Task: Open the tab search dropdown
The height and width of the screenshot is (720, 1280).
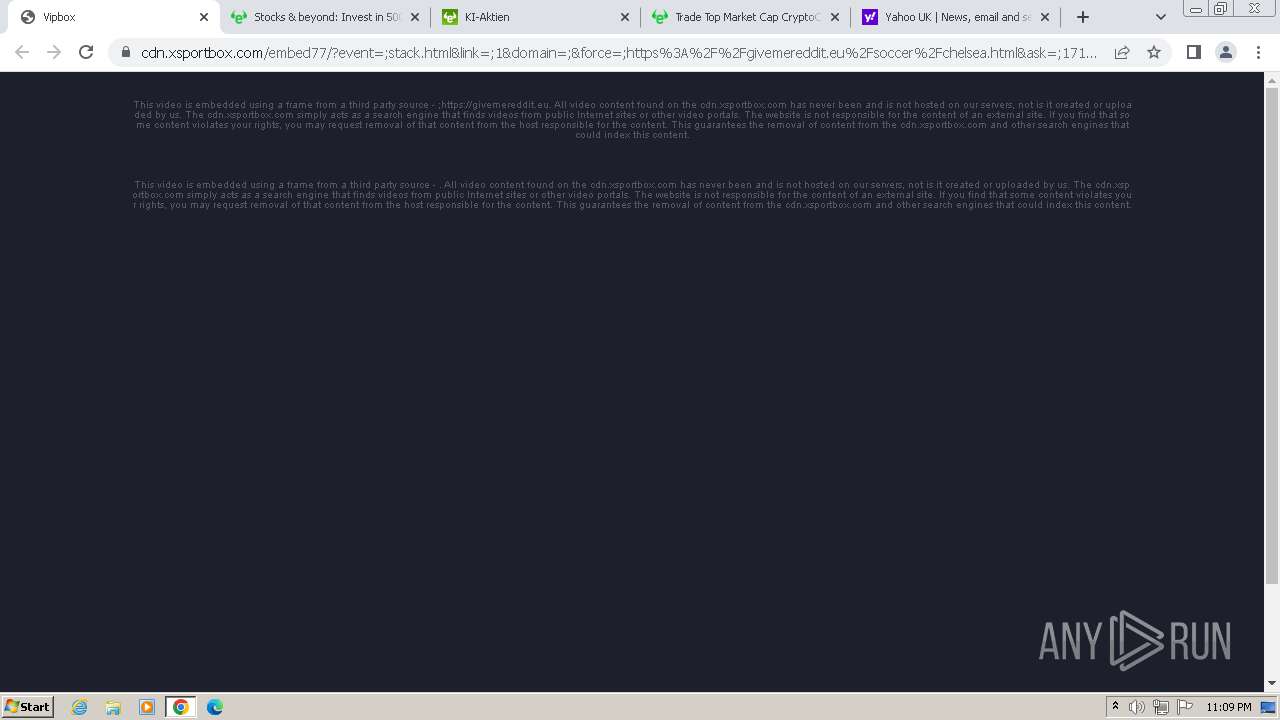Action: pyautogui.click(x=1161, y=17)
